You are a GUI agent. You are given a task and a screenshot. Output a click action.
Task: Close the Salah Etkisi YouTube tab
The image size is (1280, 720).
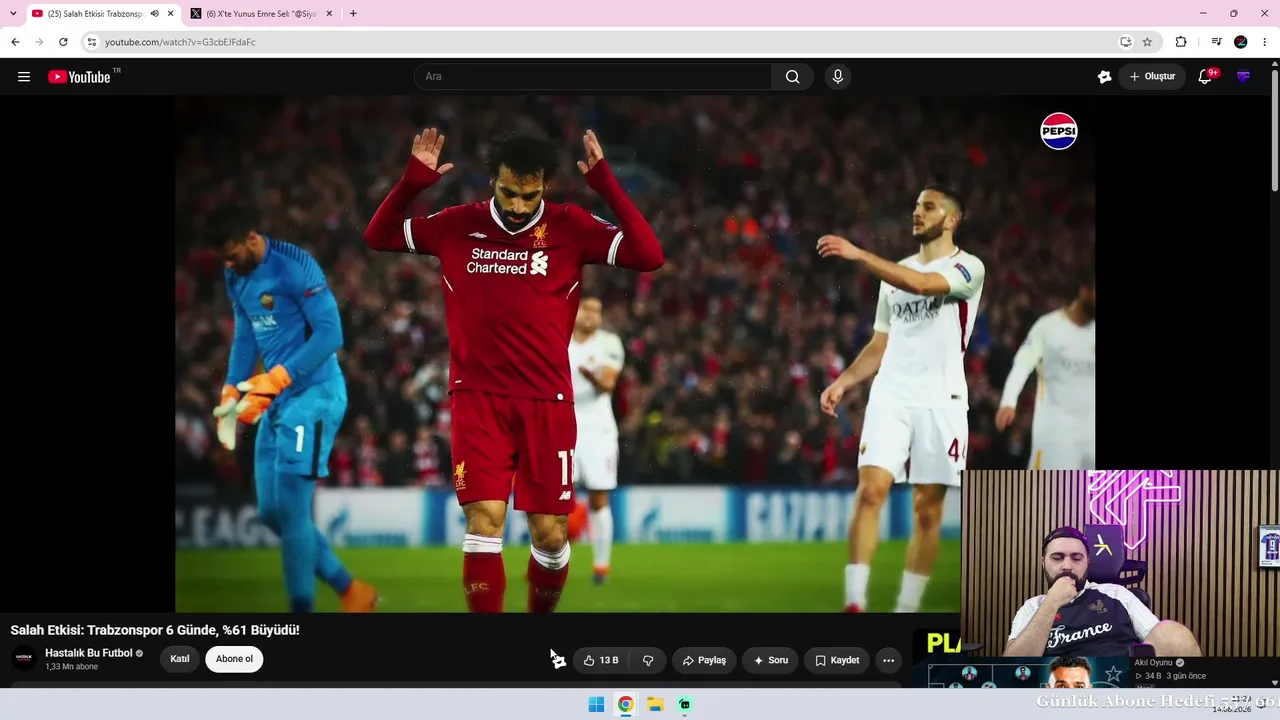170,14
